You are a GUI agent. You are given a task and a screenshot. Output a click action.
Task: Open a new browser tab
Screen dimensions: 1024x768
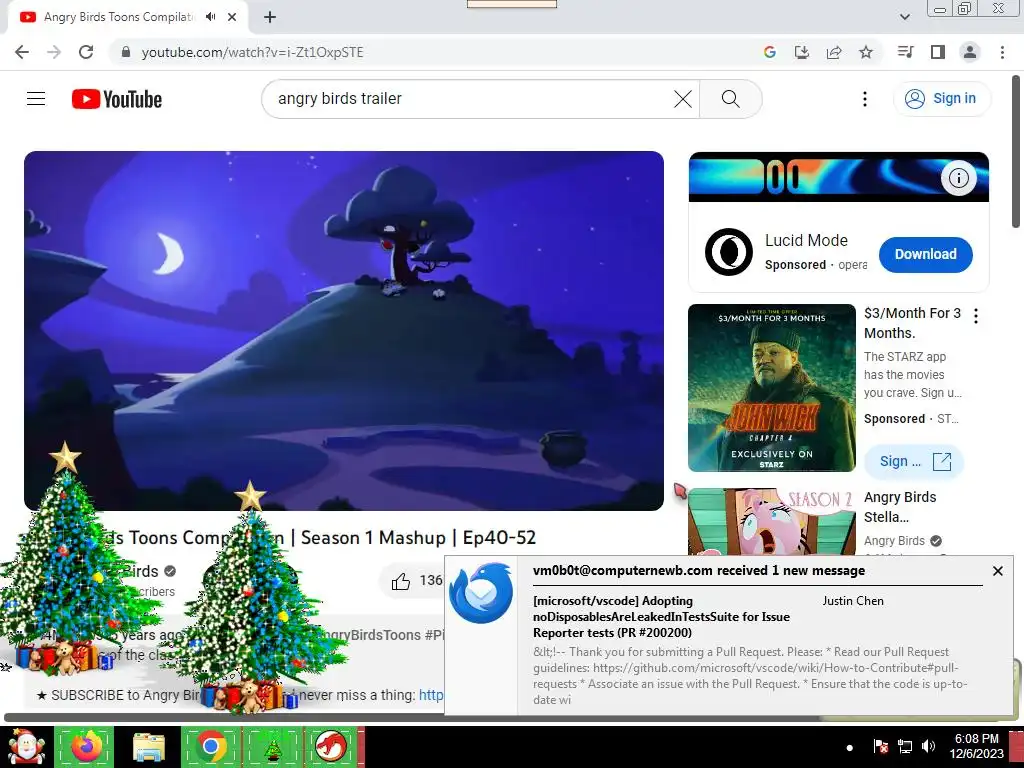pos(270,17)
